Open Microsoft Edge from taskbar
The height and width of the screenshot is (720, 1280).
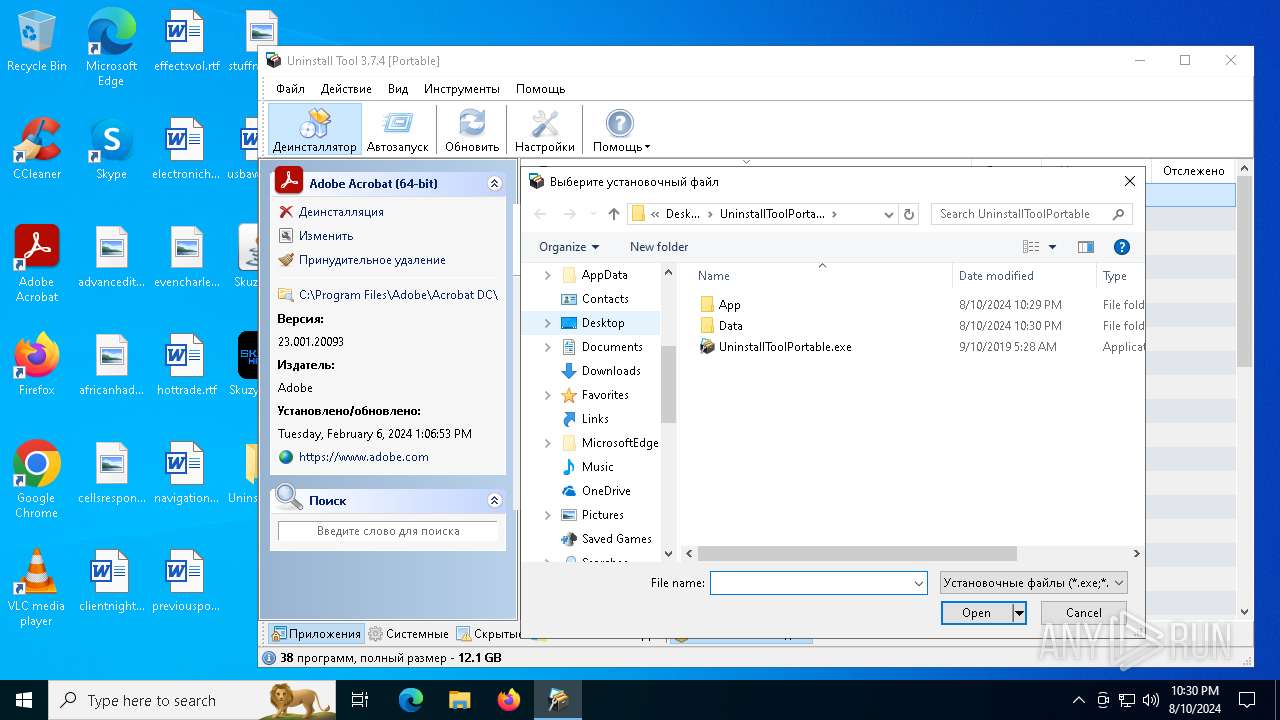[411, 700]
